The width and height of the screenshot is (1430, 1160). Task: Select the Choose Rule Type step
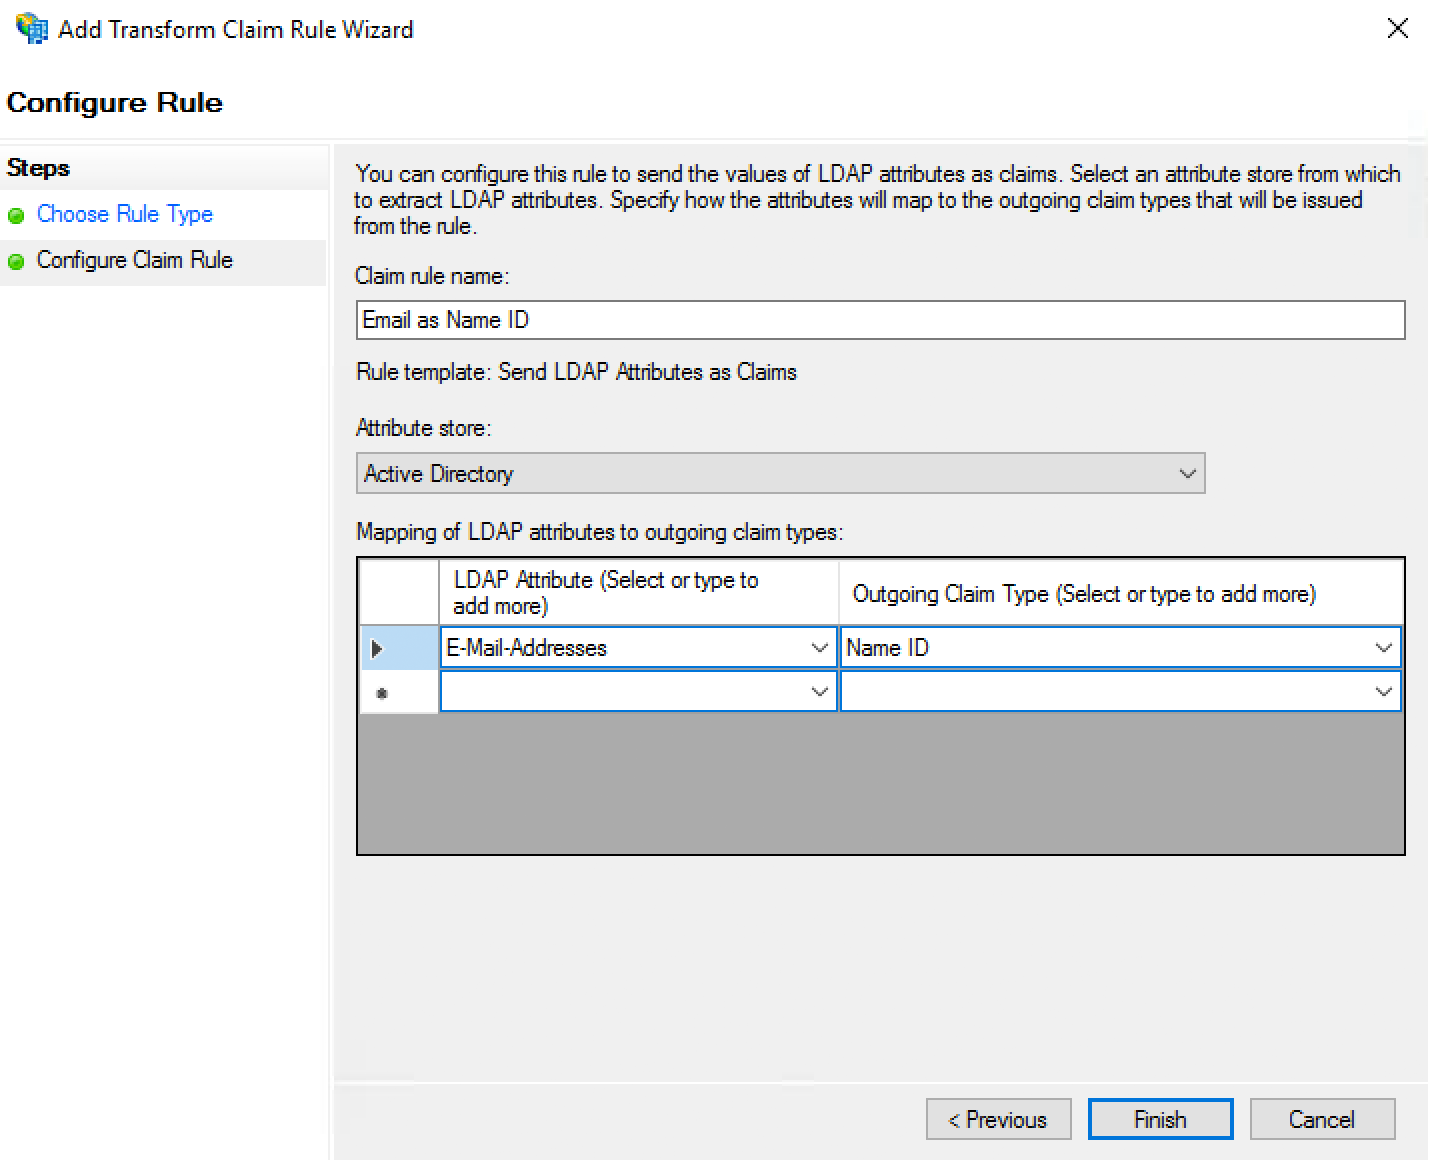[x=124, y=214]
